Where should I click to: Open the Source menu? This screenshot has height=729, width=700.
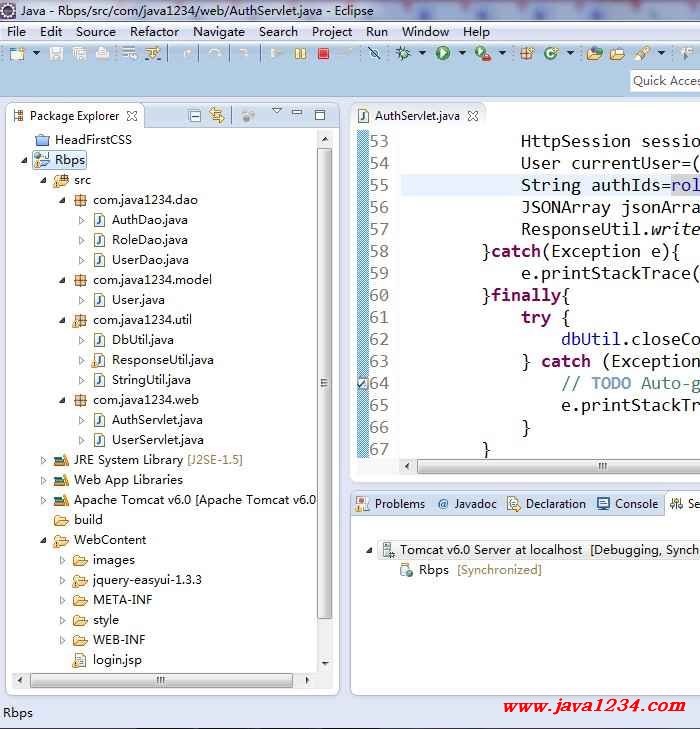[x=96, y=32]
